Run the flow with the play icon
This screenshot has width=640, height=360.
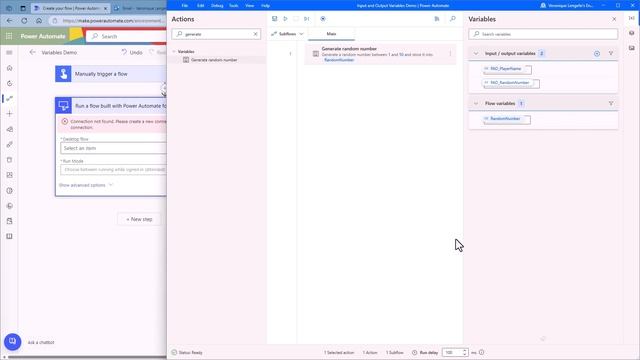click(x=285, y=19)
